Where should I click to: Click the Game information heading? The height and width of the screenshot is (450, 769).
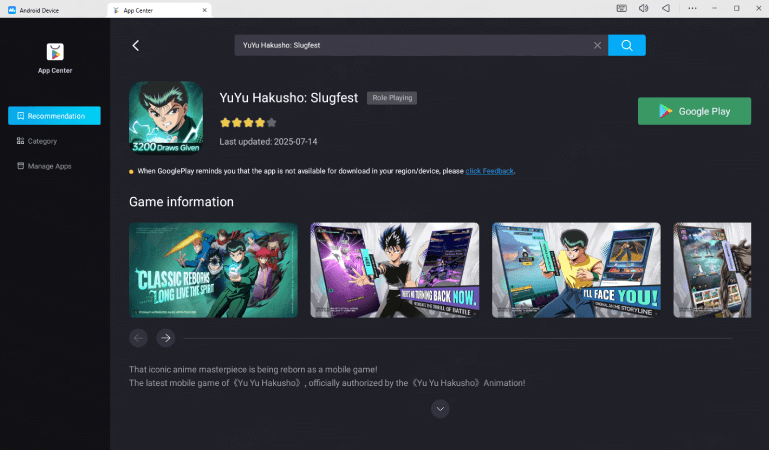(181, 202)
